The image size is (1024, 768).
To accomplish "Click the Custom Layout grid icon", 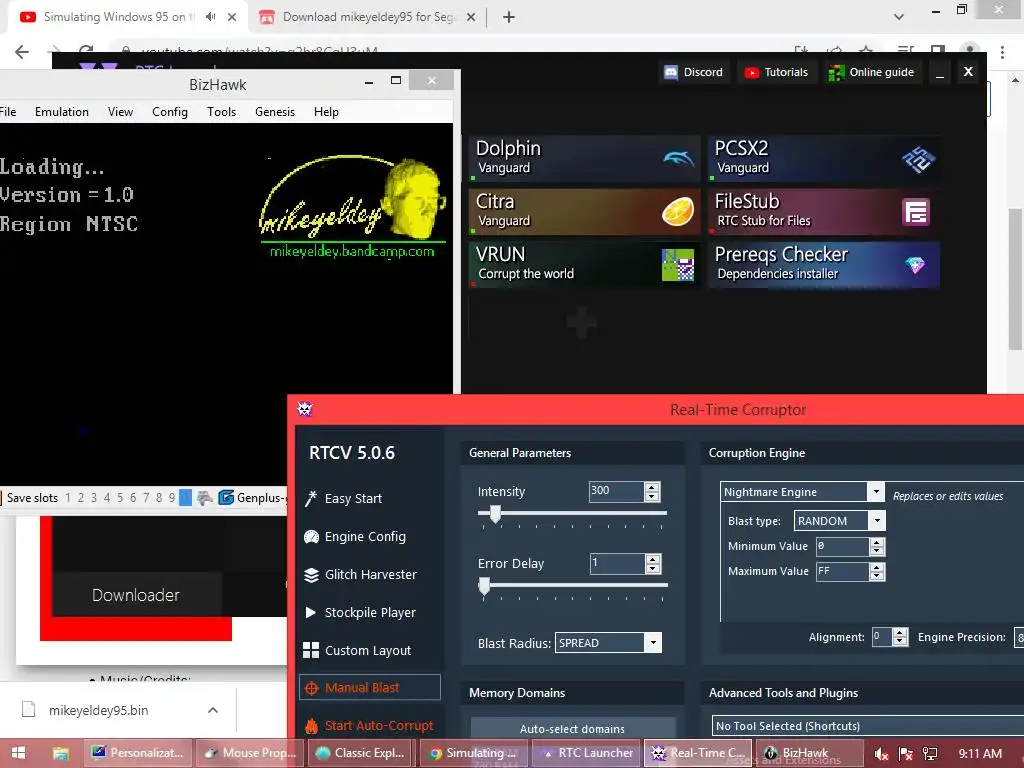I will point(311,650).
